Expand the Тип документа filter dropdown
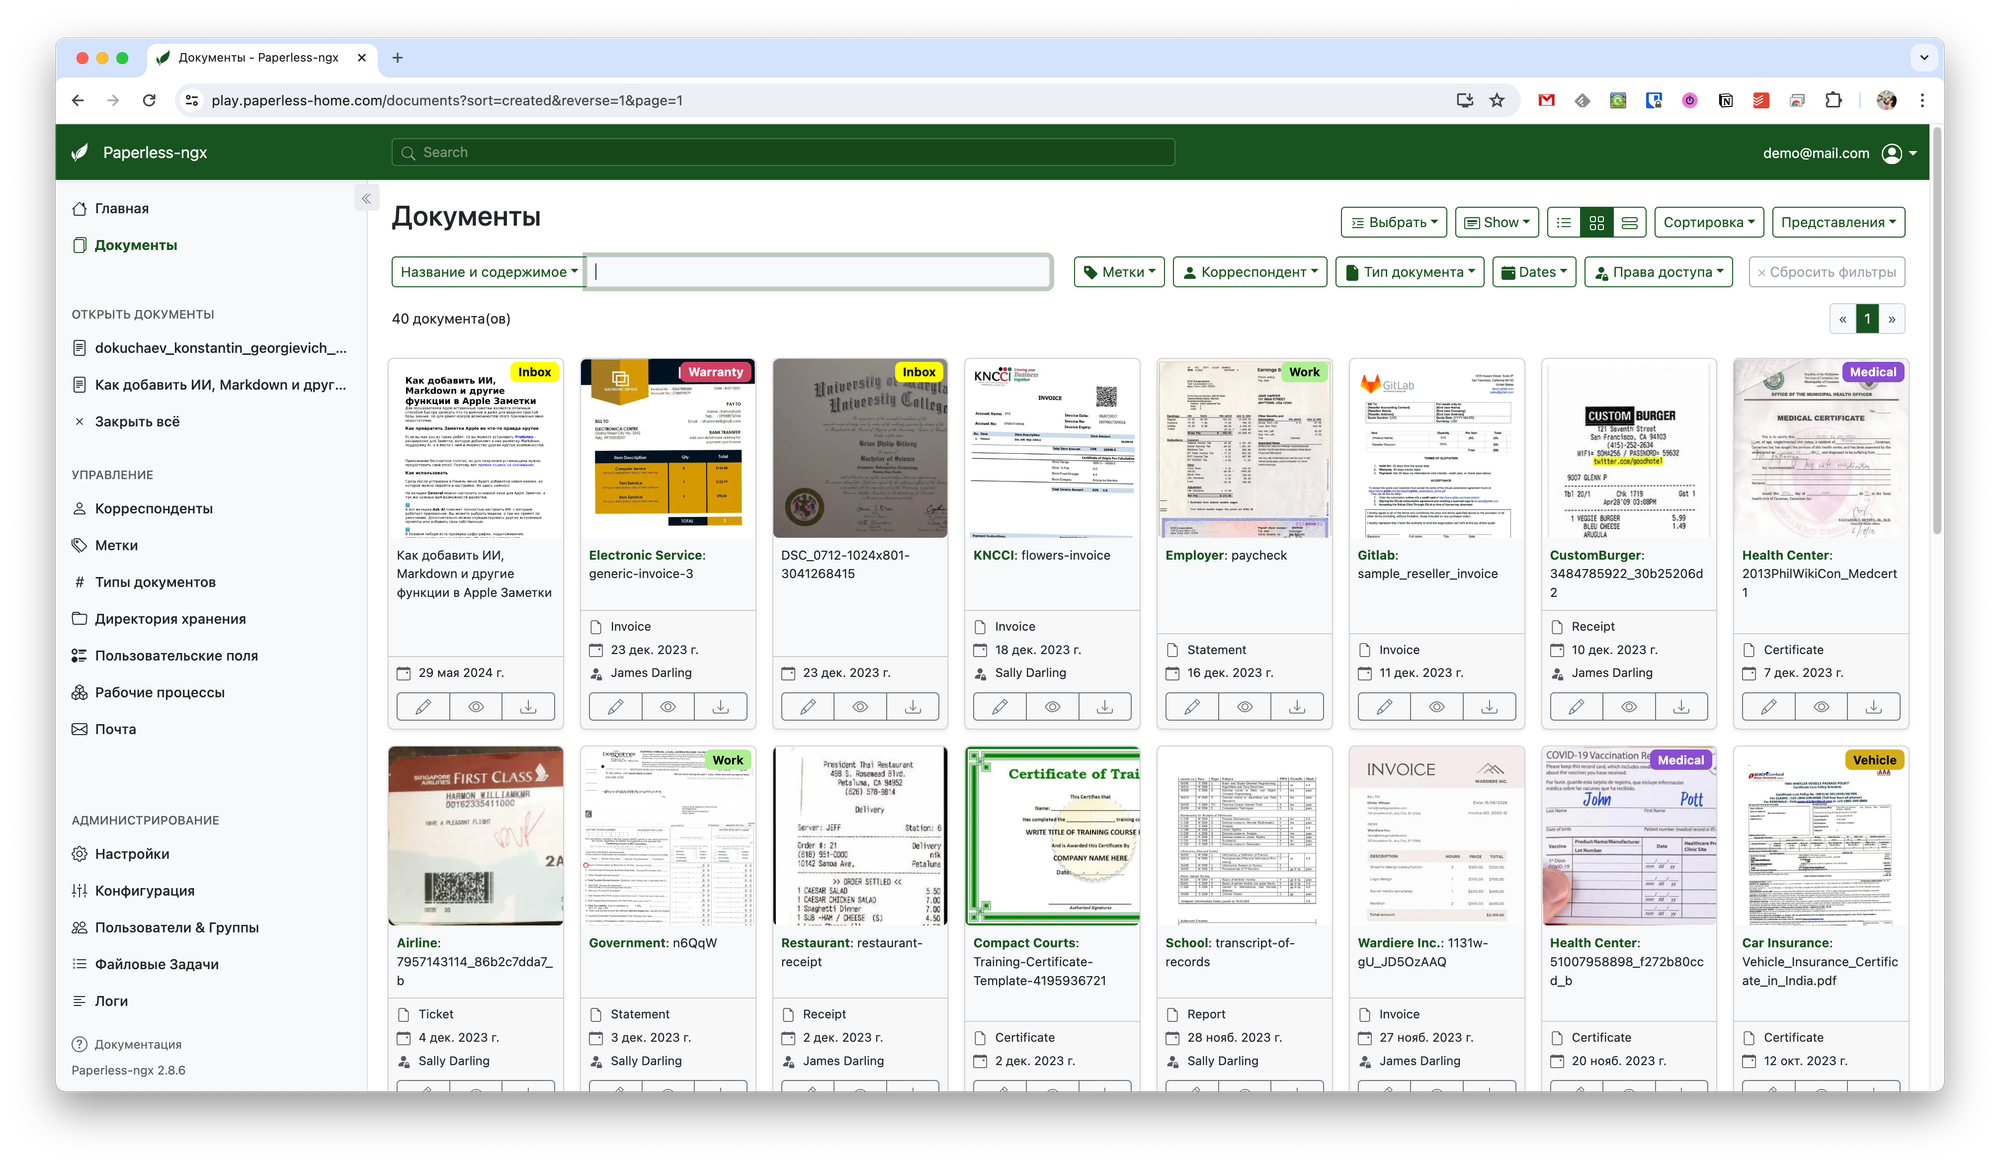The width and height of the screenshot is (2000, 1165). click(1411, 272)
